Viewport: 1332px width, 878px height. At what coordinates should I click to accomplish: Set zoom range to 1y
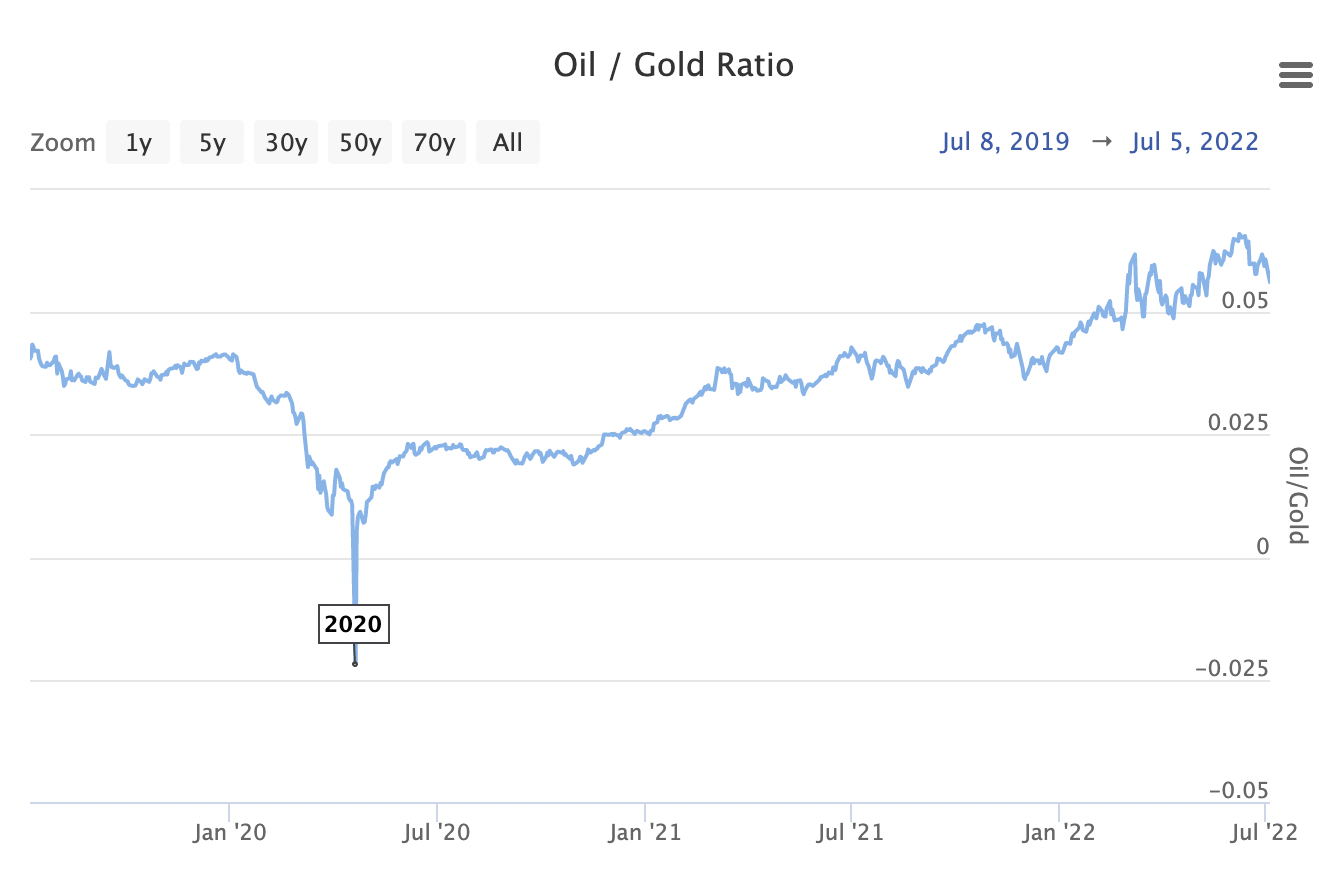click(138, 142)
